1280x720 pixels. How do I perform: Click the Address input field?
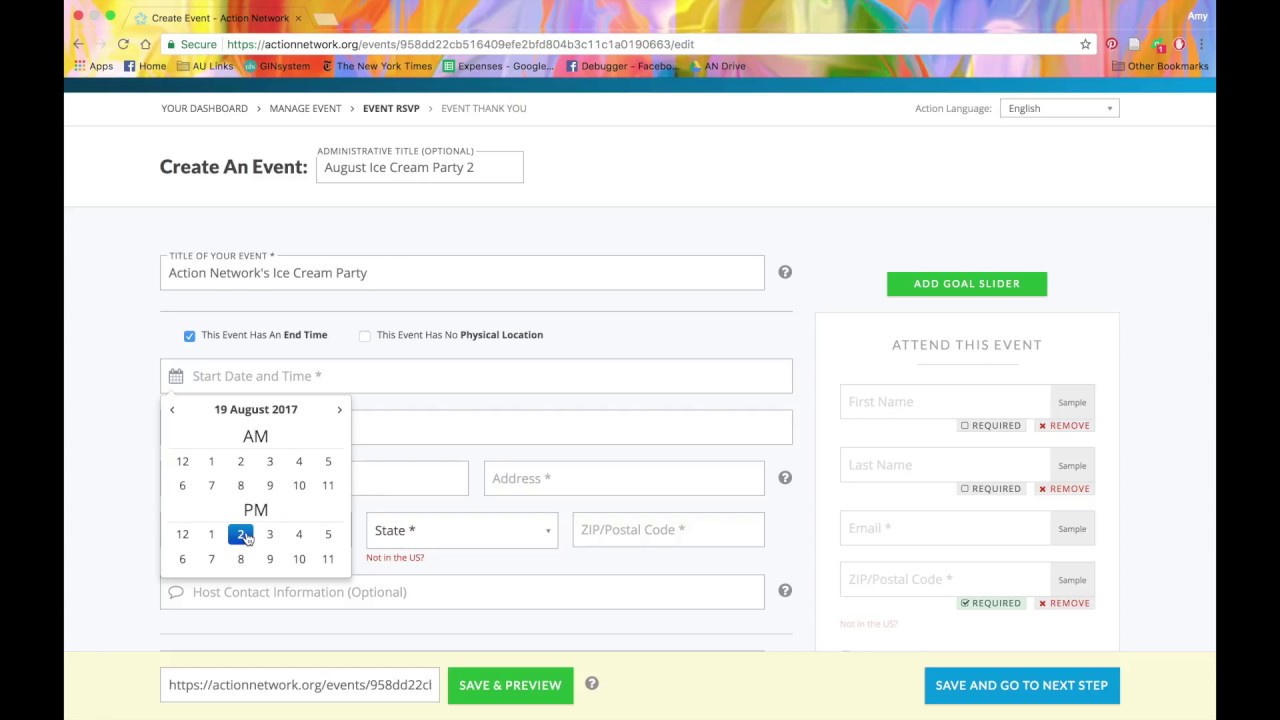pos(624,478)
